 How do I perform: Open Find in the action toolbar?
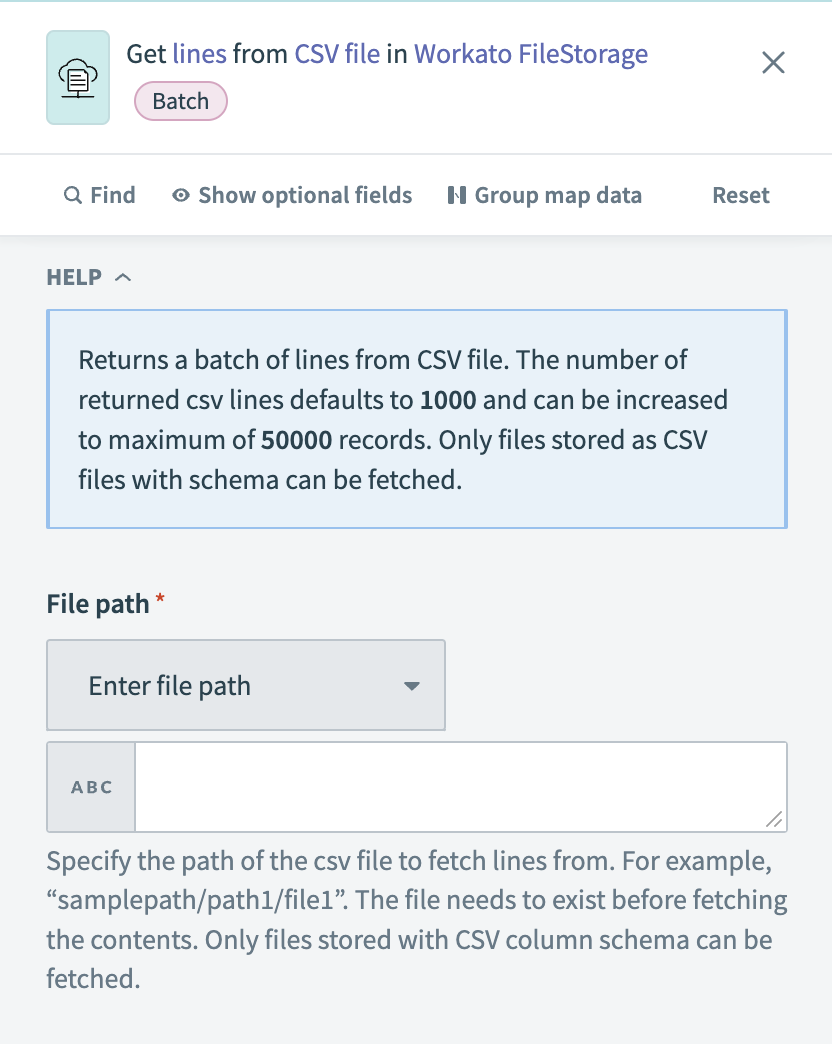[x=100, y=195]
